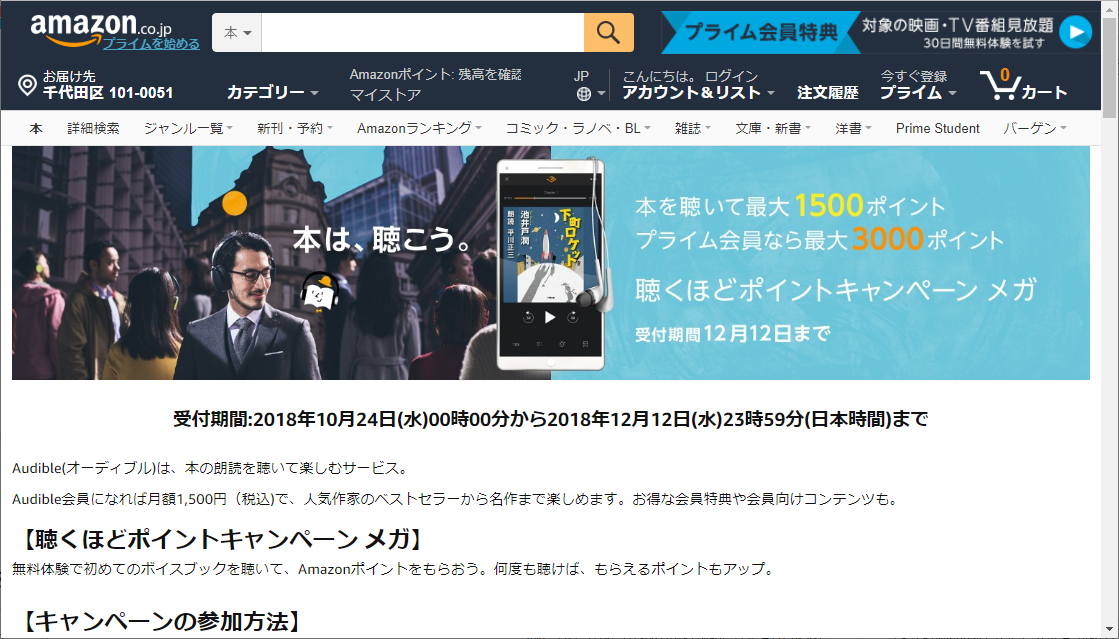The height and width of the screenshot is (639, 1119).
Task: Open the 本 search category dropdown
Action: (236, 31)
